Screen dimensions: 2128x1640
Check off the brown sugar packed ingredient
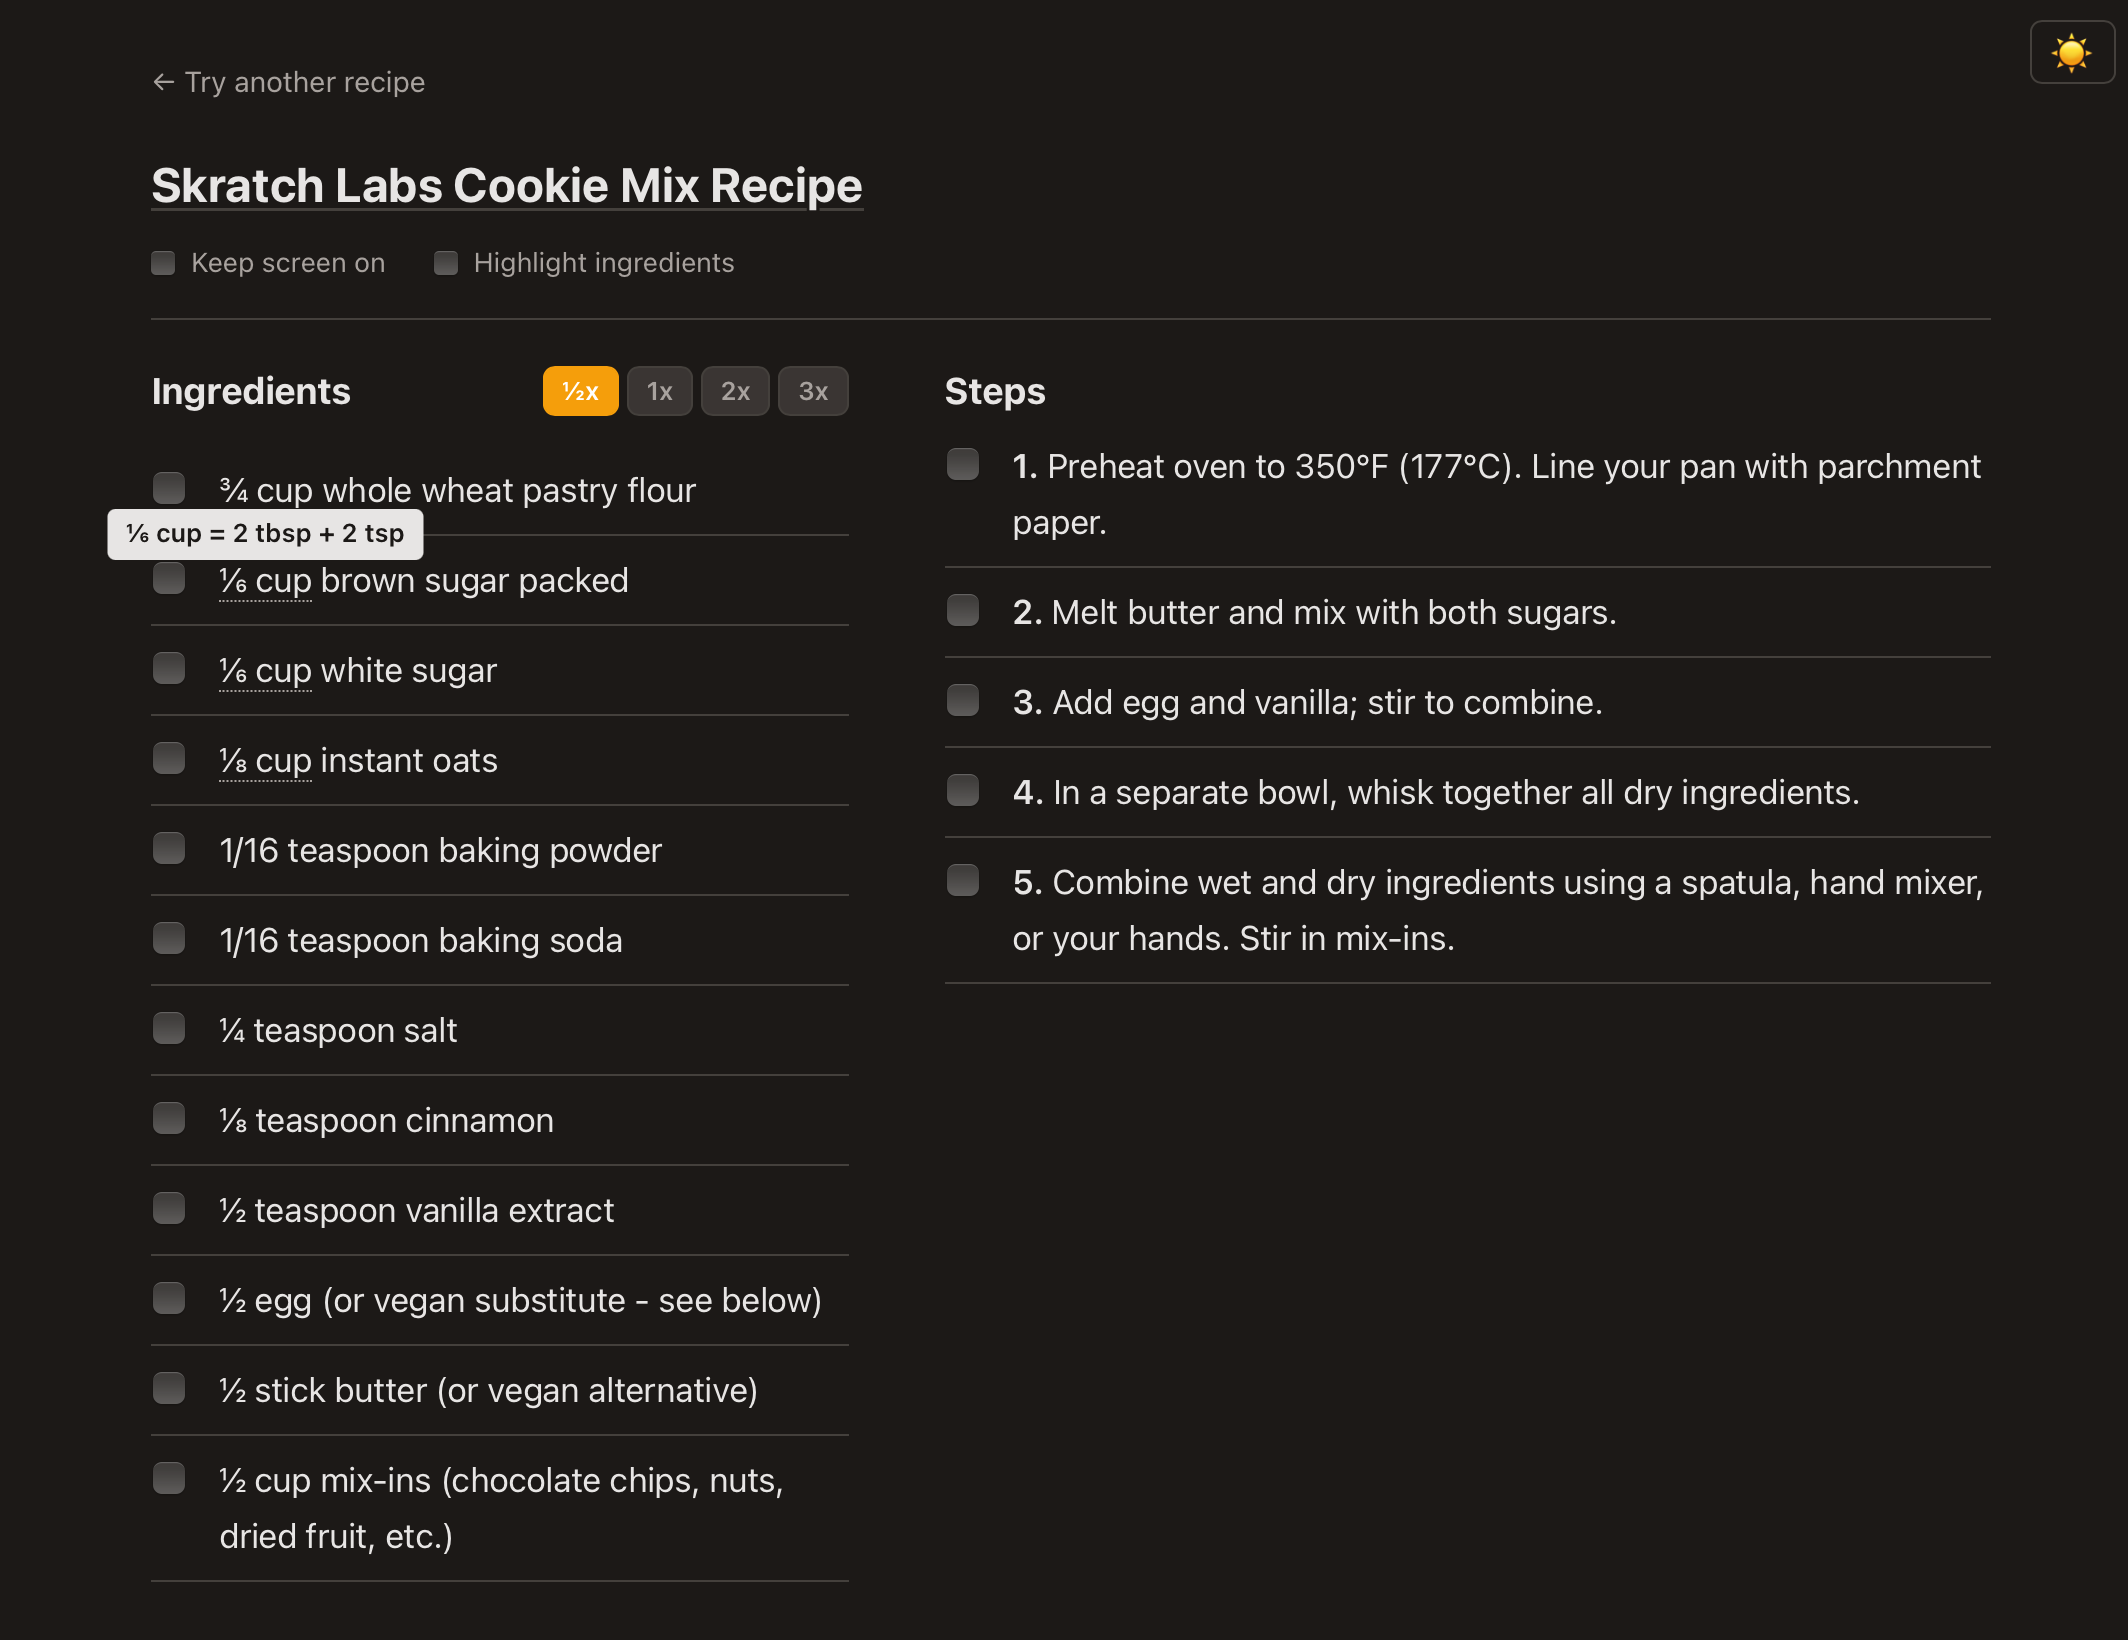[x=169, y=579]
